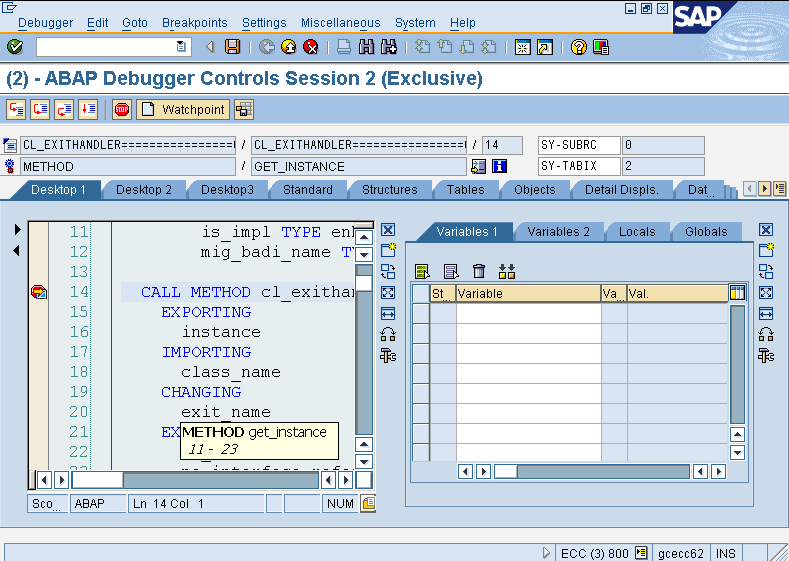This screenshot has height=561, width=789.
Task: Click the green Back arrow icon
Action: (267, 47)
